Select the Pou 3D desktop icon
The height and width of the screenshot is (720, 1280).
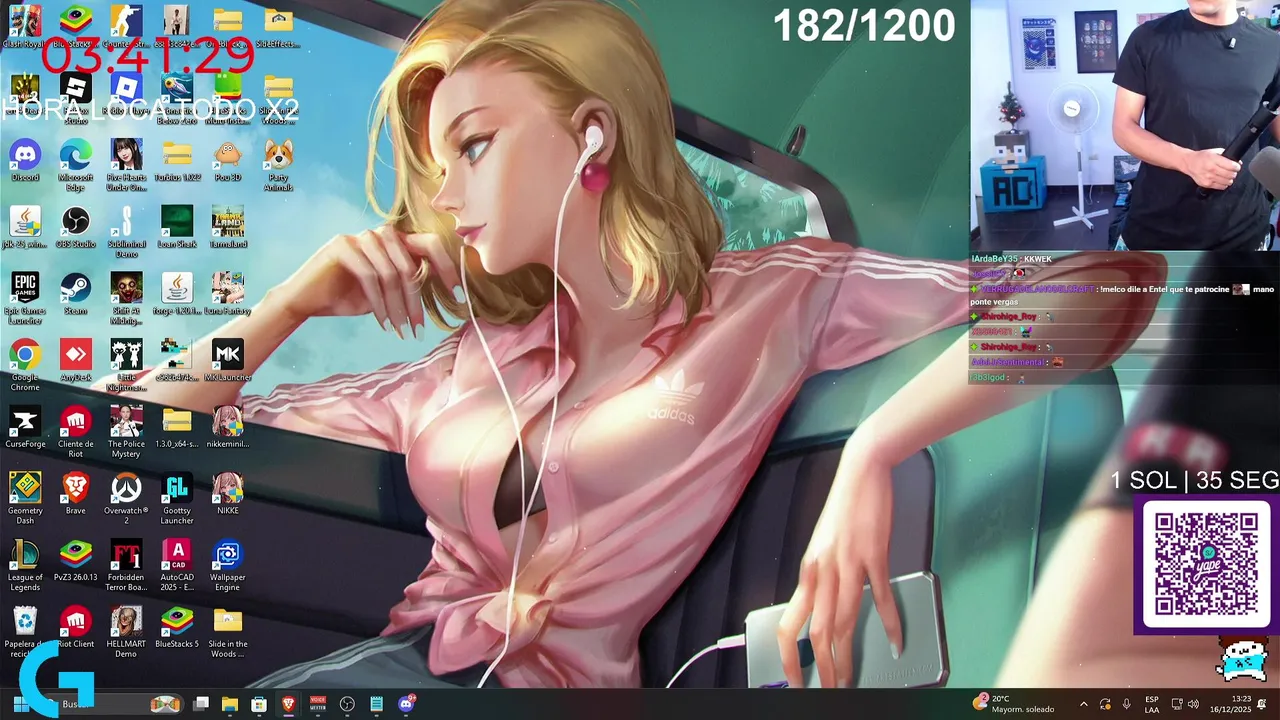[x=228, y=160]
